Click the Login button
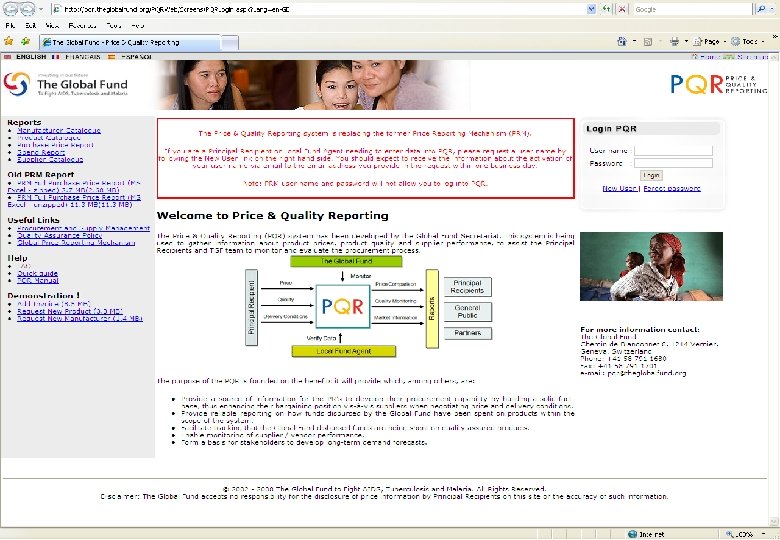 pyautogui.click(x=651, y=176)
